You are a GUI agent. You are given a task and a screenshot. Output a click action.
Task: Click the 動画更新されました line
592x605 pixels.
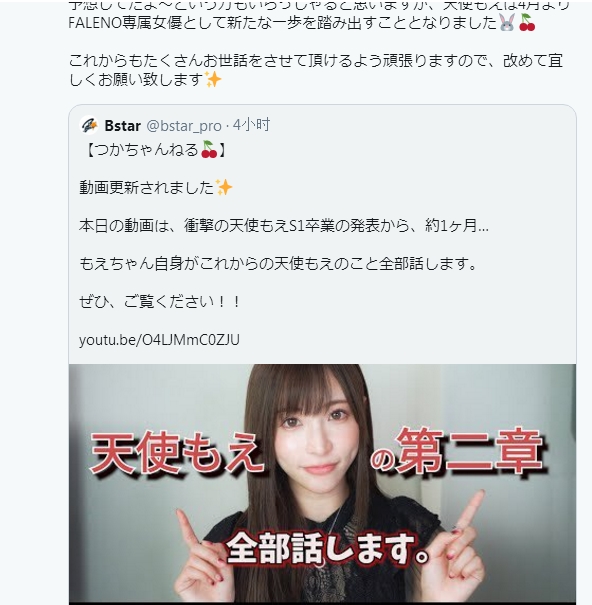pyautogui.click(x=147, y=188)
